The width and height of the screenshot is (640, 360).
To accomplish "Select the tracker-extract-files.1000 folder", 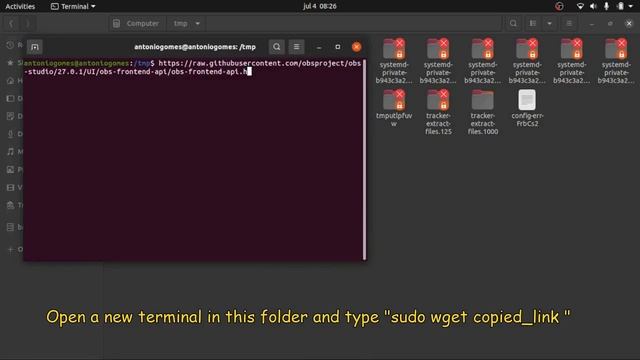I will click(482, 112).
